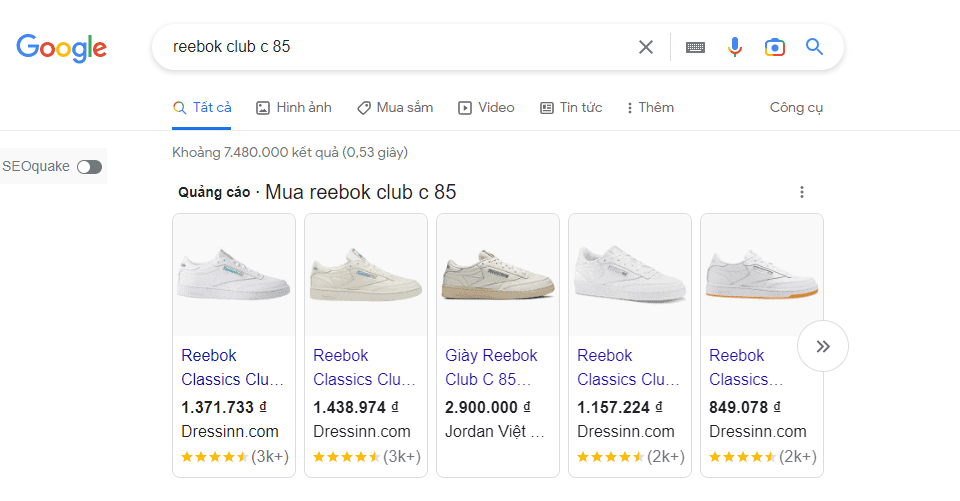Click the price 1.371.733 đ
This screenshot has height=501, width=960.
coord(224,407)
